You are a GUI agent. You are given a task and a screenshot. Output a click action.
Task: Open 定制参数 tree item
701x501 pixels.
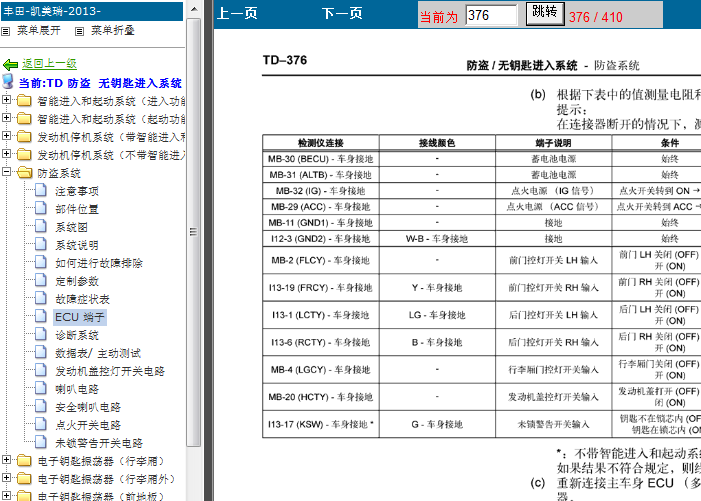(77, 281)
